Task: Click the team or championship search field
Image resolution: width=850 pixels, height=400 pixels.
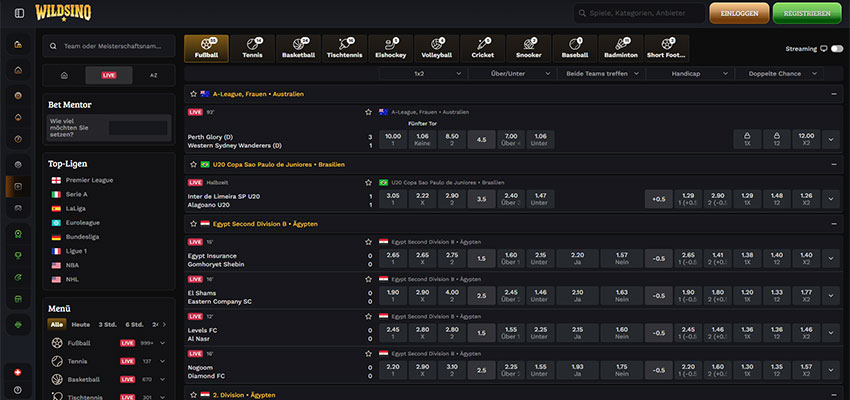Action: (x=109, y=47)
